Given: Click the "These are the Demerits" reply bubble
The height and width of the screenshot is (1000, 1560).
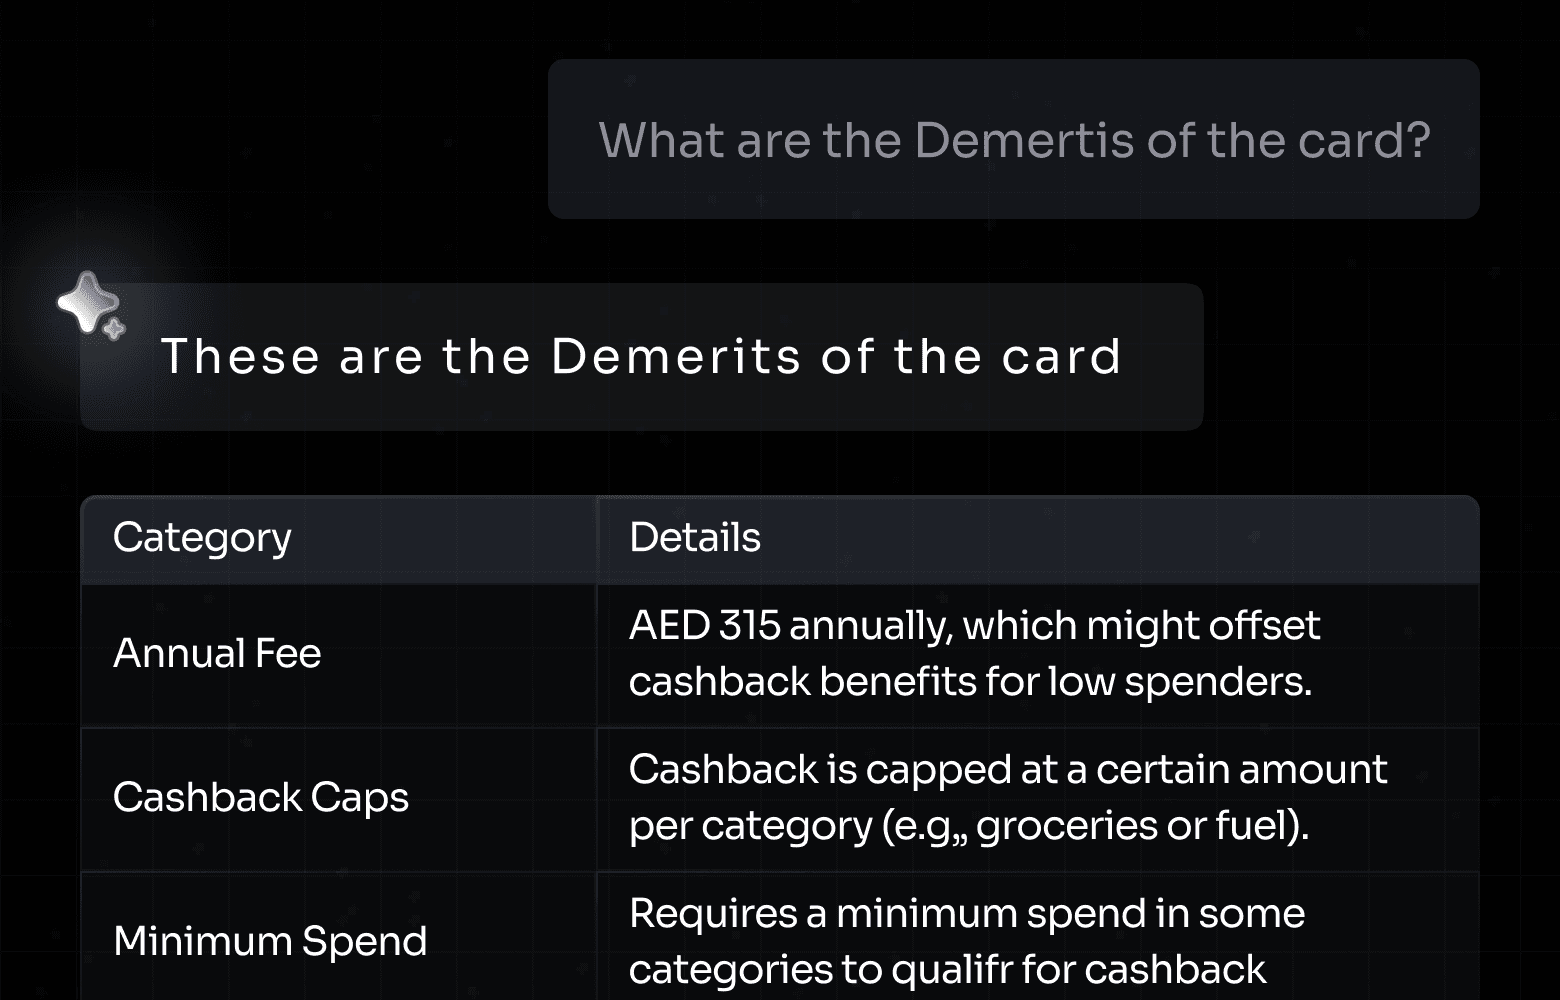Looking at the screenshot, I should (x=641, y=357).
